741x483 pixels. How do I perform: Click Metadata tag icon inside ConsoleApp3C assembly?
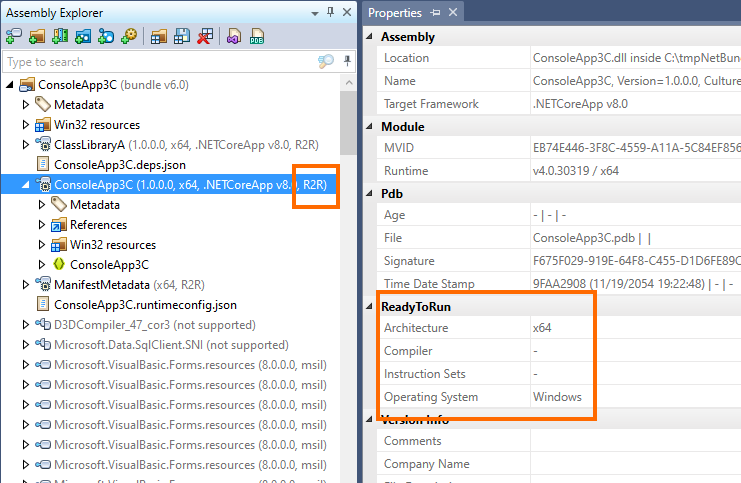[x=59, y=205]
